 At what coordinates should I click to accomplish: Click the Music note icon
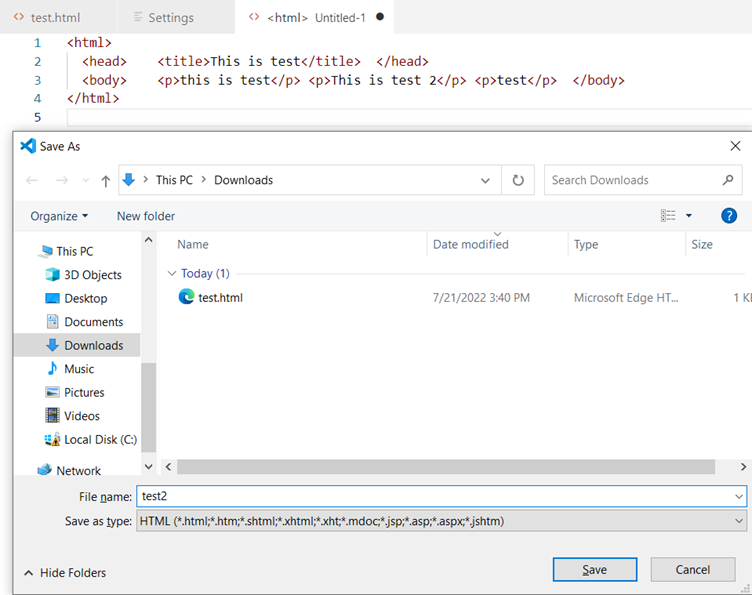[x=52, y=369]
